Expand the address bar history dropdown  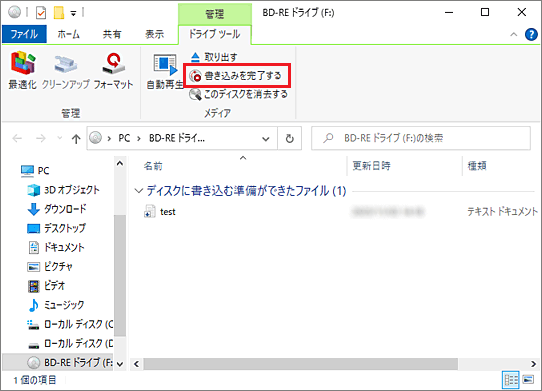tap(265, 139)
